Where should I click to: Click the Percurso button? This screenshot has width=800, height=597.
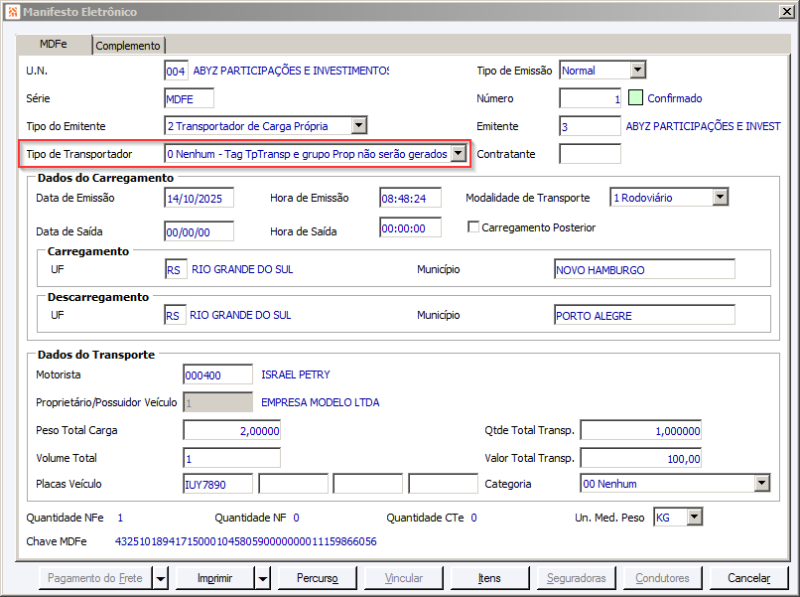click(317, 578)
